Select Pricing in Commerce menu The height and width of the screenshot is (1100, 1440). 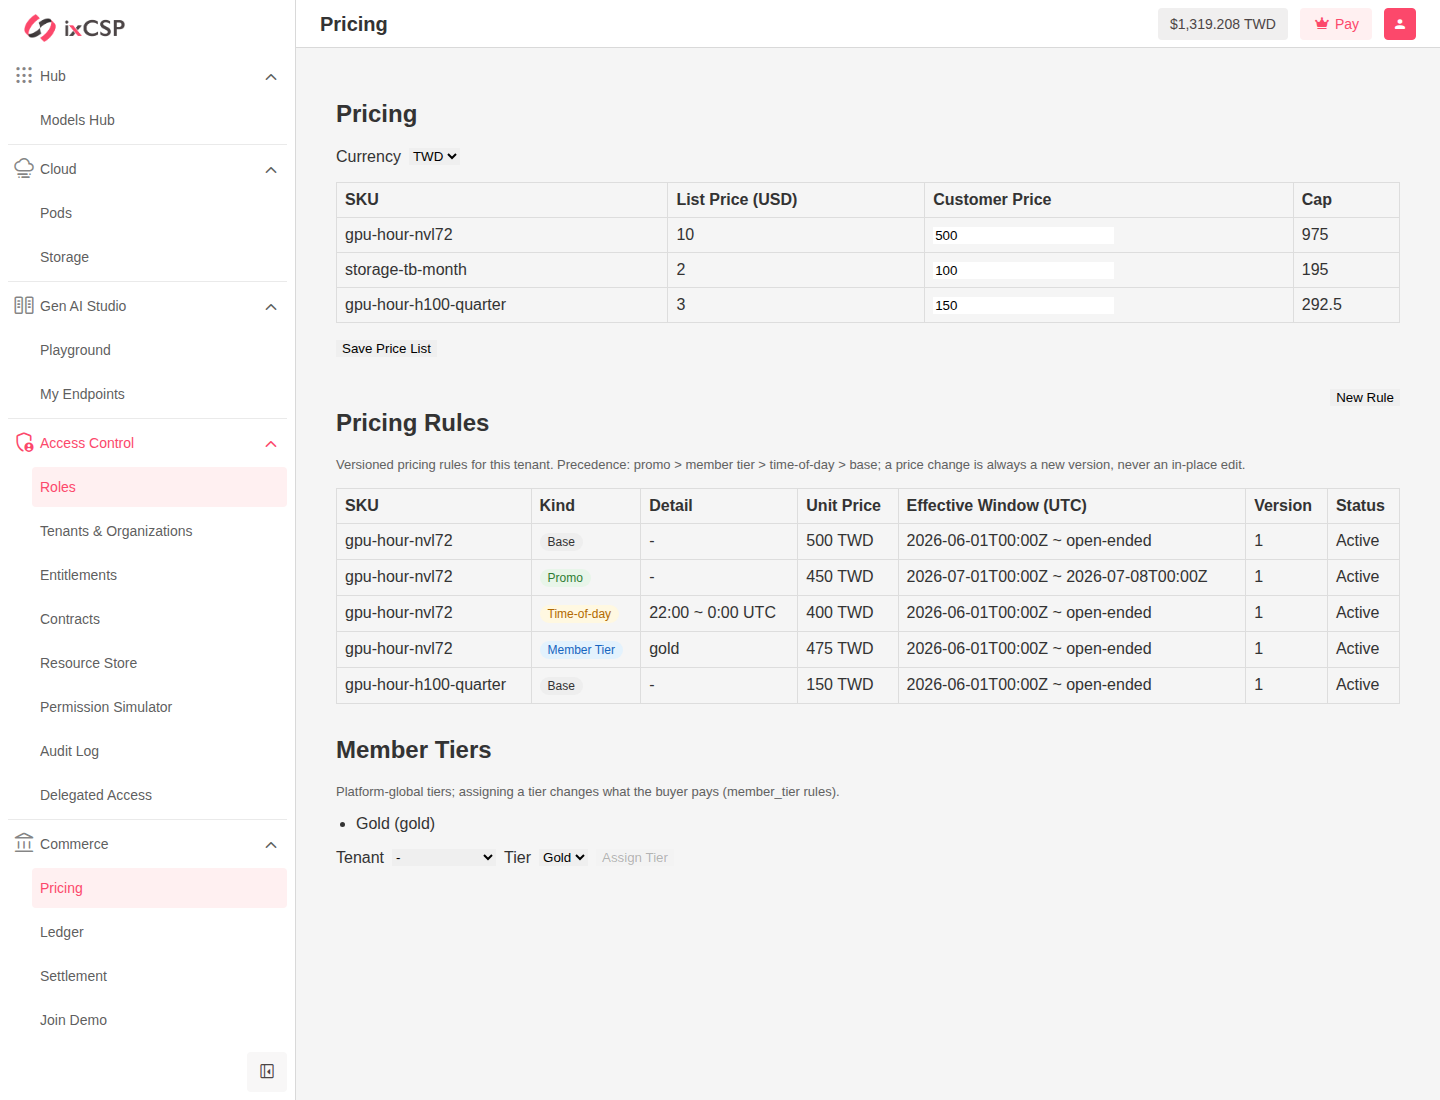click(159, 888)
